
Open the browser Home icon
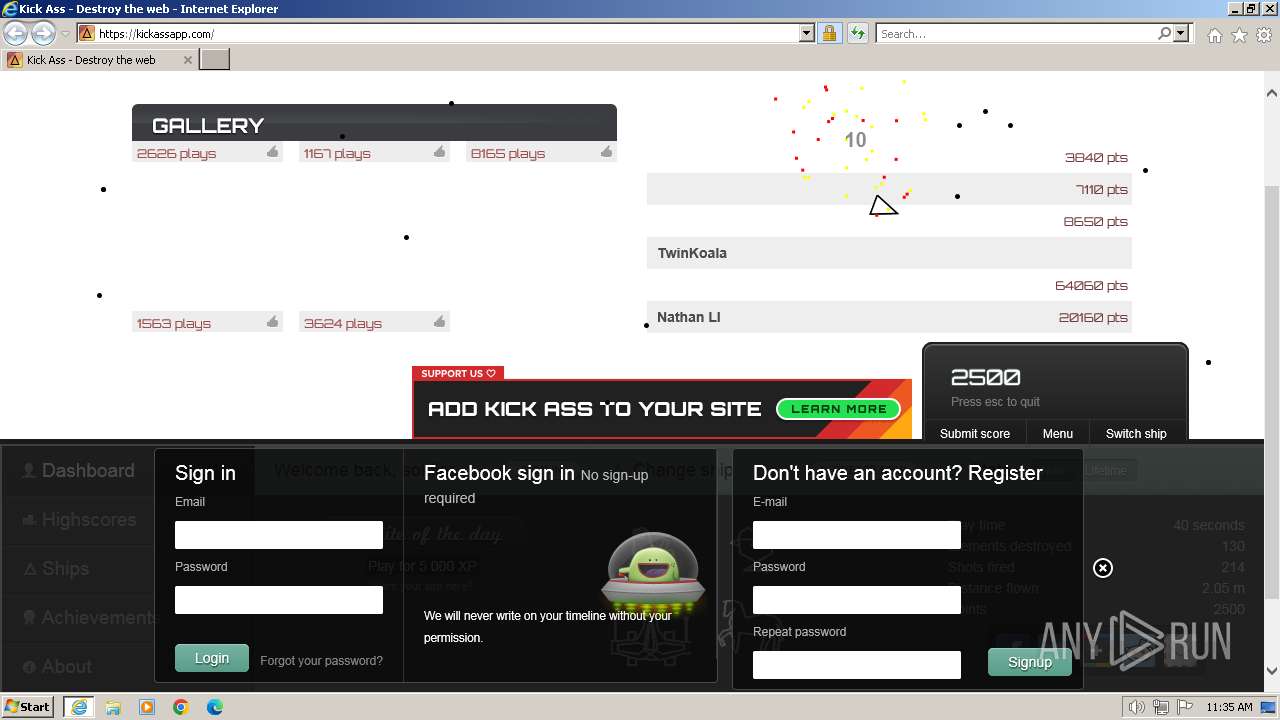pos(1214,35)
